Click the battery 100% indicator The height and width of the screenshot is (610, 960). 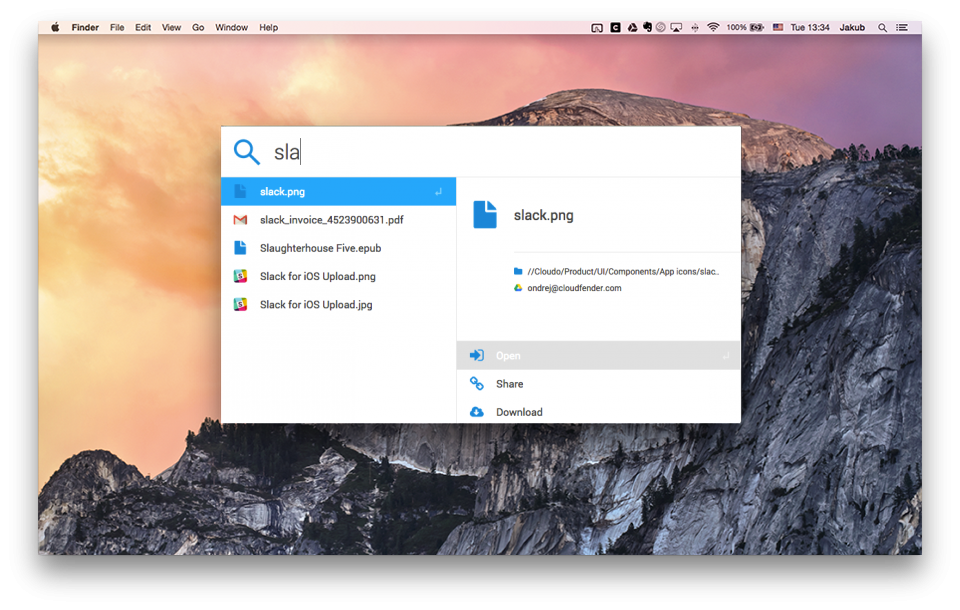745,28
